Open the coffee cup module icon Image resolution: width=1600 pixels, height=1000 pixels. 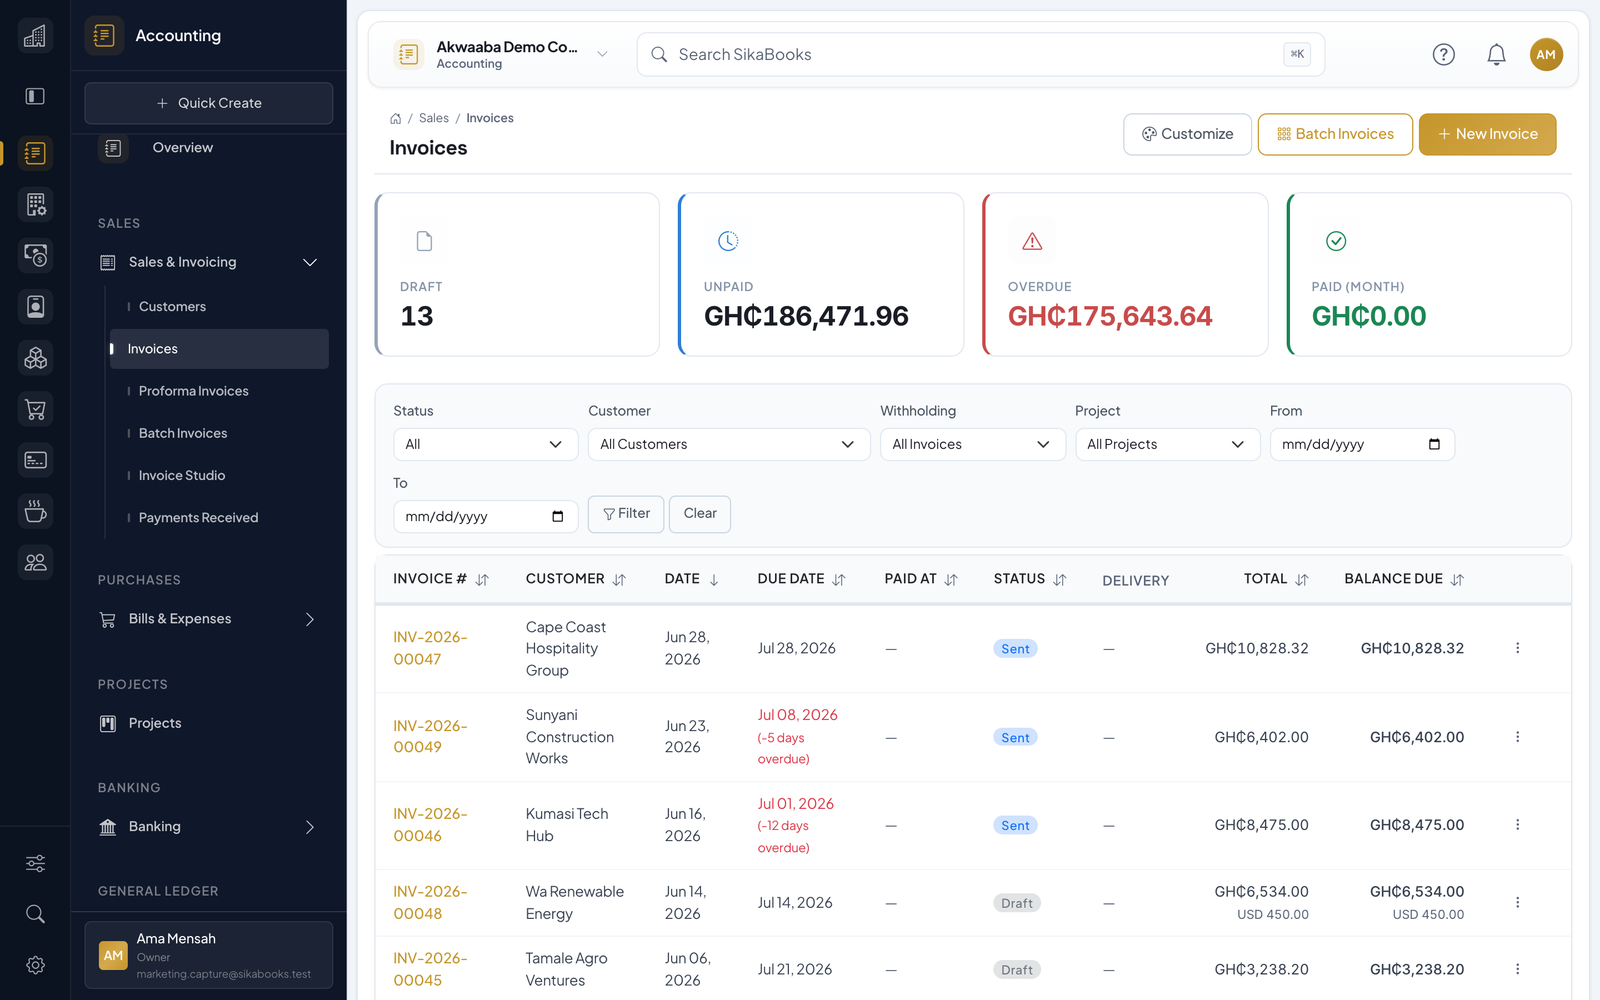coord(35,511)
